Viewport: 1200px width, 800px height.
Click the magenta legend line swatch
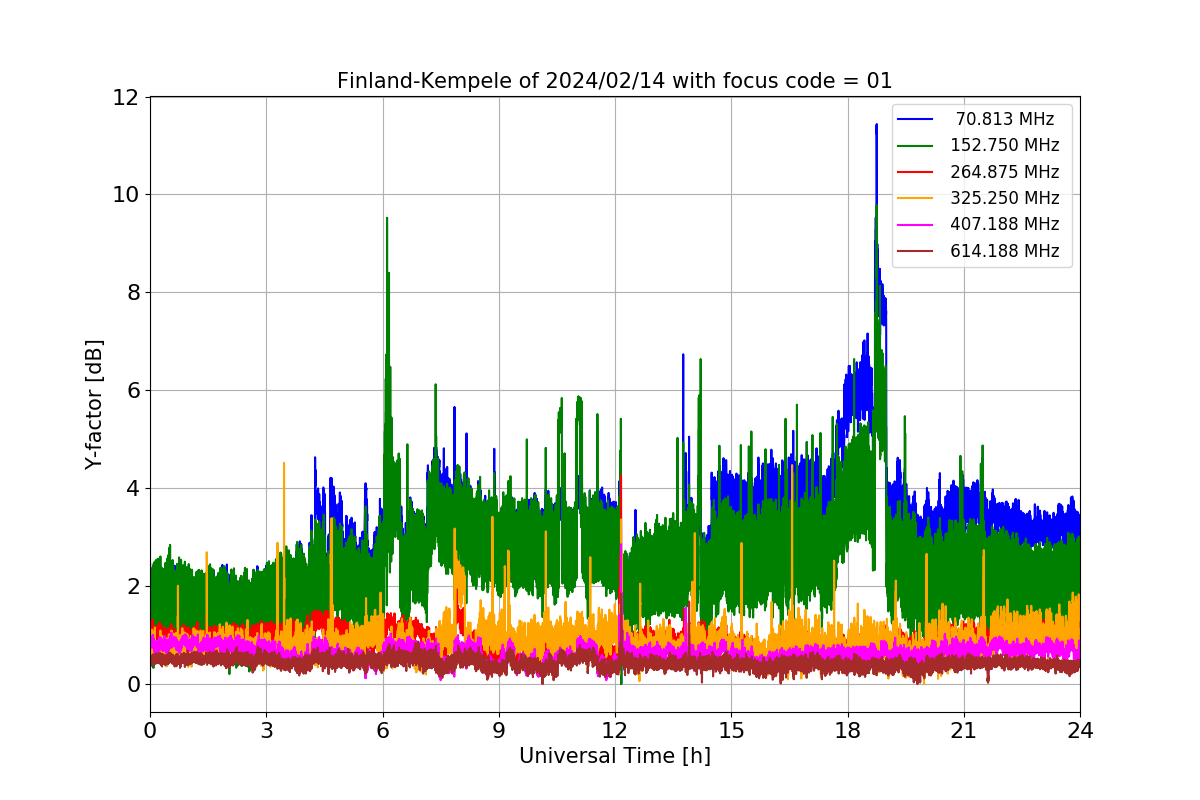(x=915, y=225)
